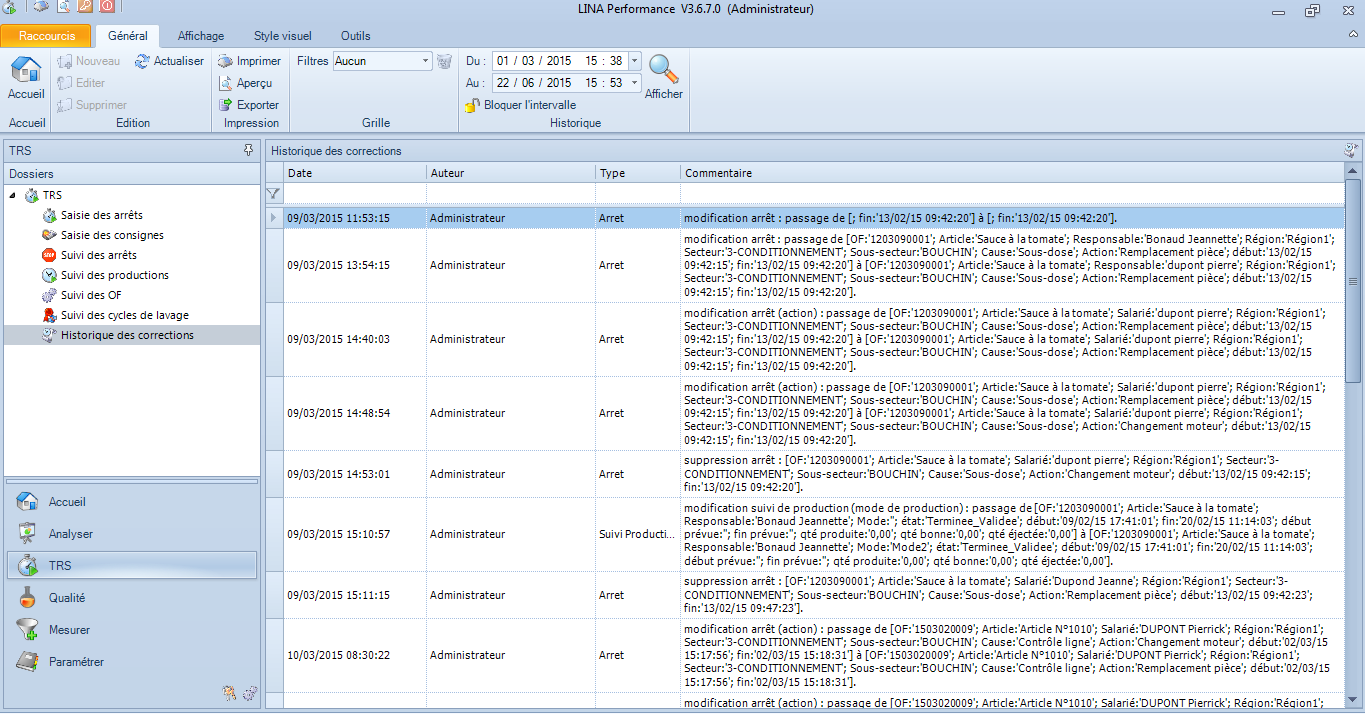Click the navigation pane splitter grip
The width and height of the screenshot is (1365, 714).
131,481
